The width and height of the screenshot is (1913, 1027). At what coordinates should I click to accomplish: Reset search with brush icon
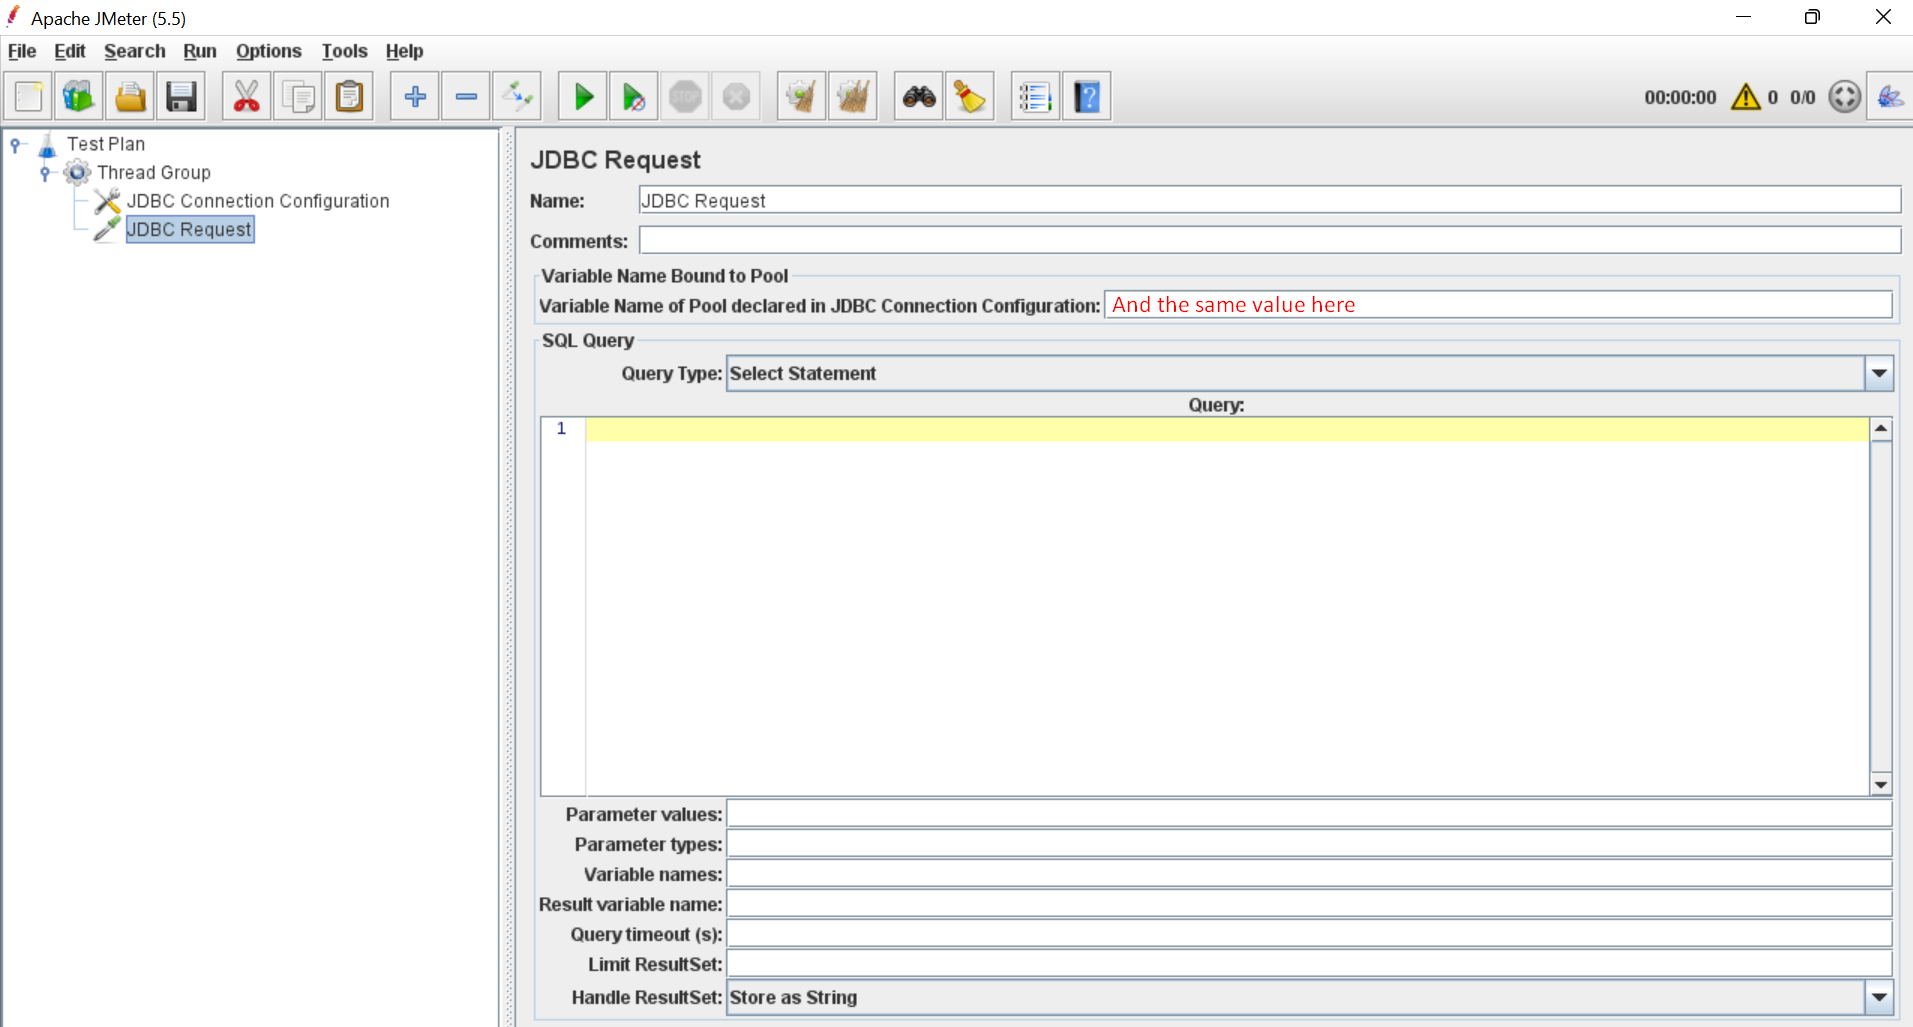pyautogui.click(x=970, y=97)
